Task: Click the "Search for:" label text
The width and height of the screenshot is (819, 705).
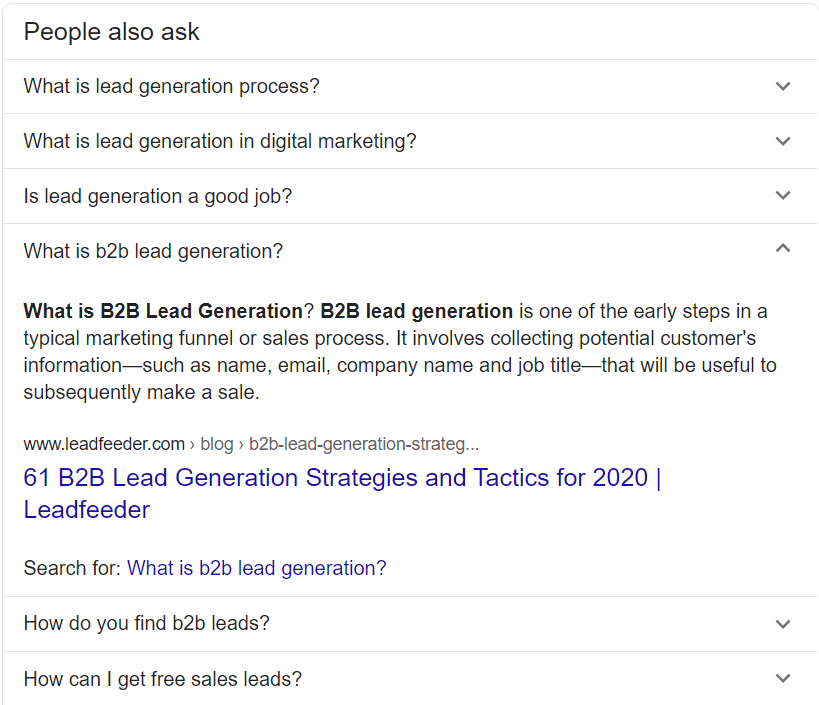Action: [x=72, y=568]
